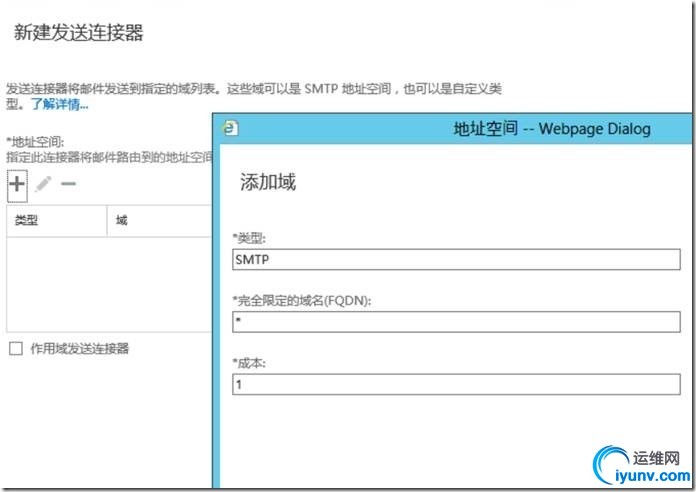The image size is (696, 492).
Task: Open the 了解详情 link
Action: point(59,104)
